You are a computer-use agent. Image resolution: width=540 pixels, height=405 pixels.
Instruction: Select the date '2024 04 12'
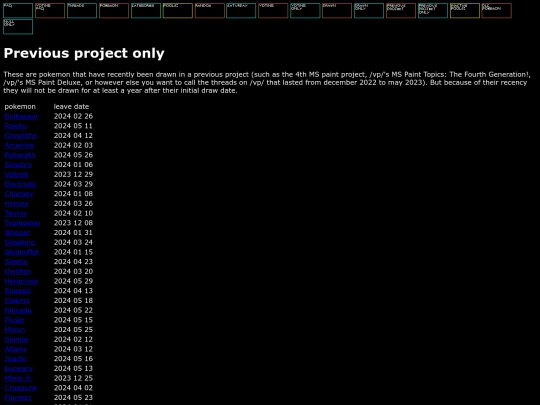click(73, 136)
